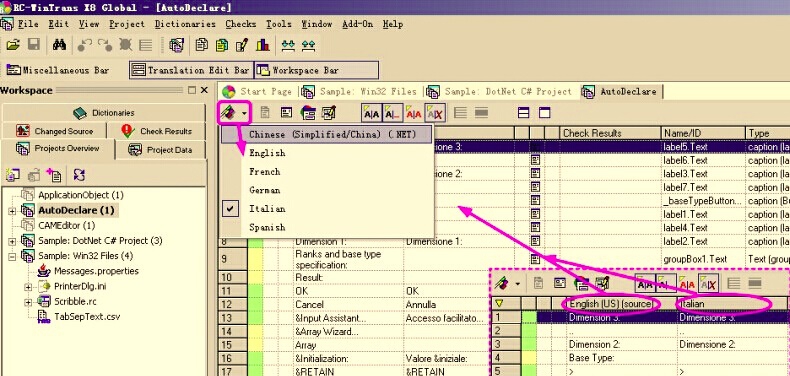Click the dialog-with-pencil icon in translation toolbar
790x376 pixels.
click(329, 113)
